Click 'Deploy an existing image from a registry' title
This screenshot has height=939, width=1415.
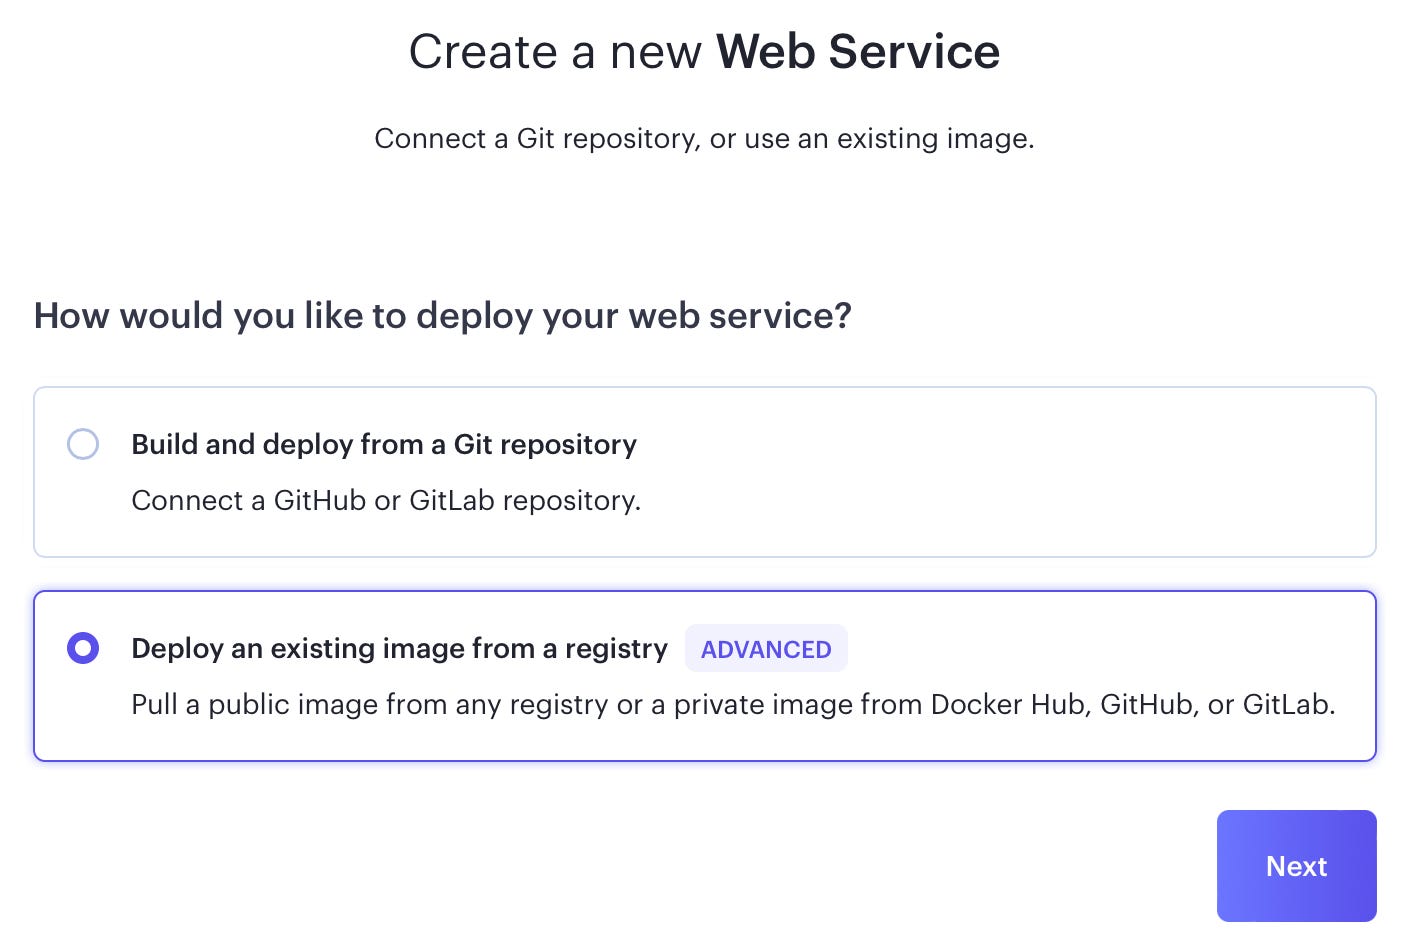click(x=399, y=648)
